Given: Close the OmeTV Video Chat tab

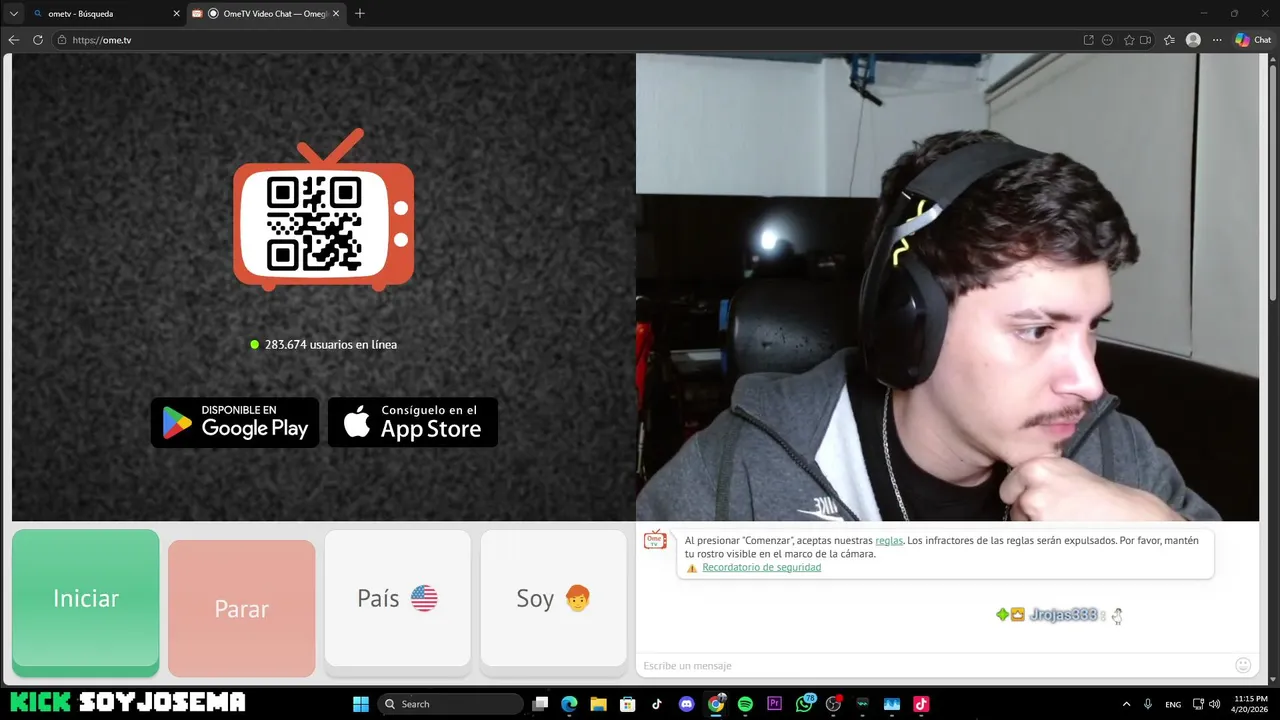Looking at the screenshot, I should [x=336, y=14].
